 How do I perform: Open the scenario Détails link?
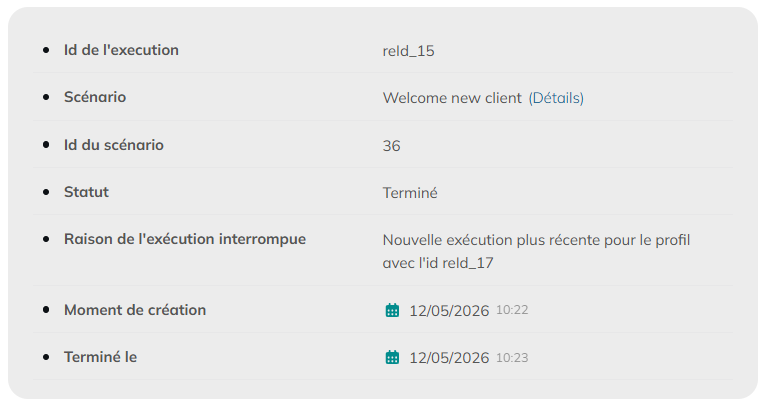[556, 98]
